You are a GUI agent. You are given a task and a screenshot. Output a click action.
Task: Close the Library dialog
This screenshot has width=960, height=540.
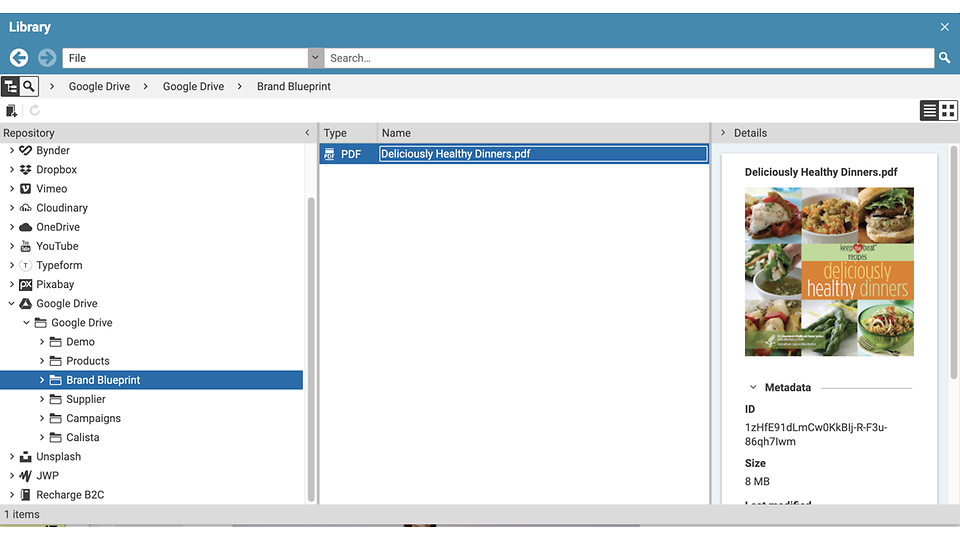coord(945,27)
